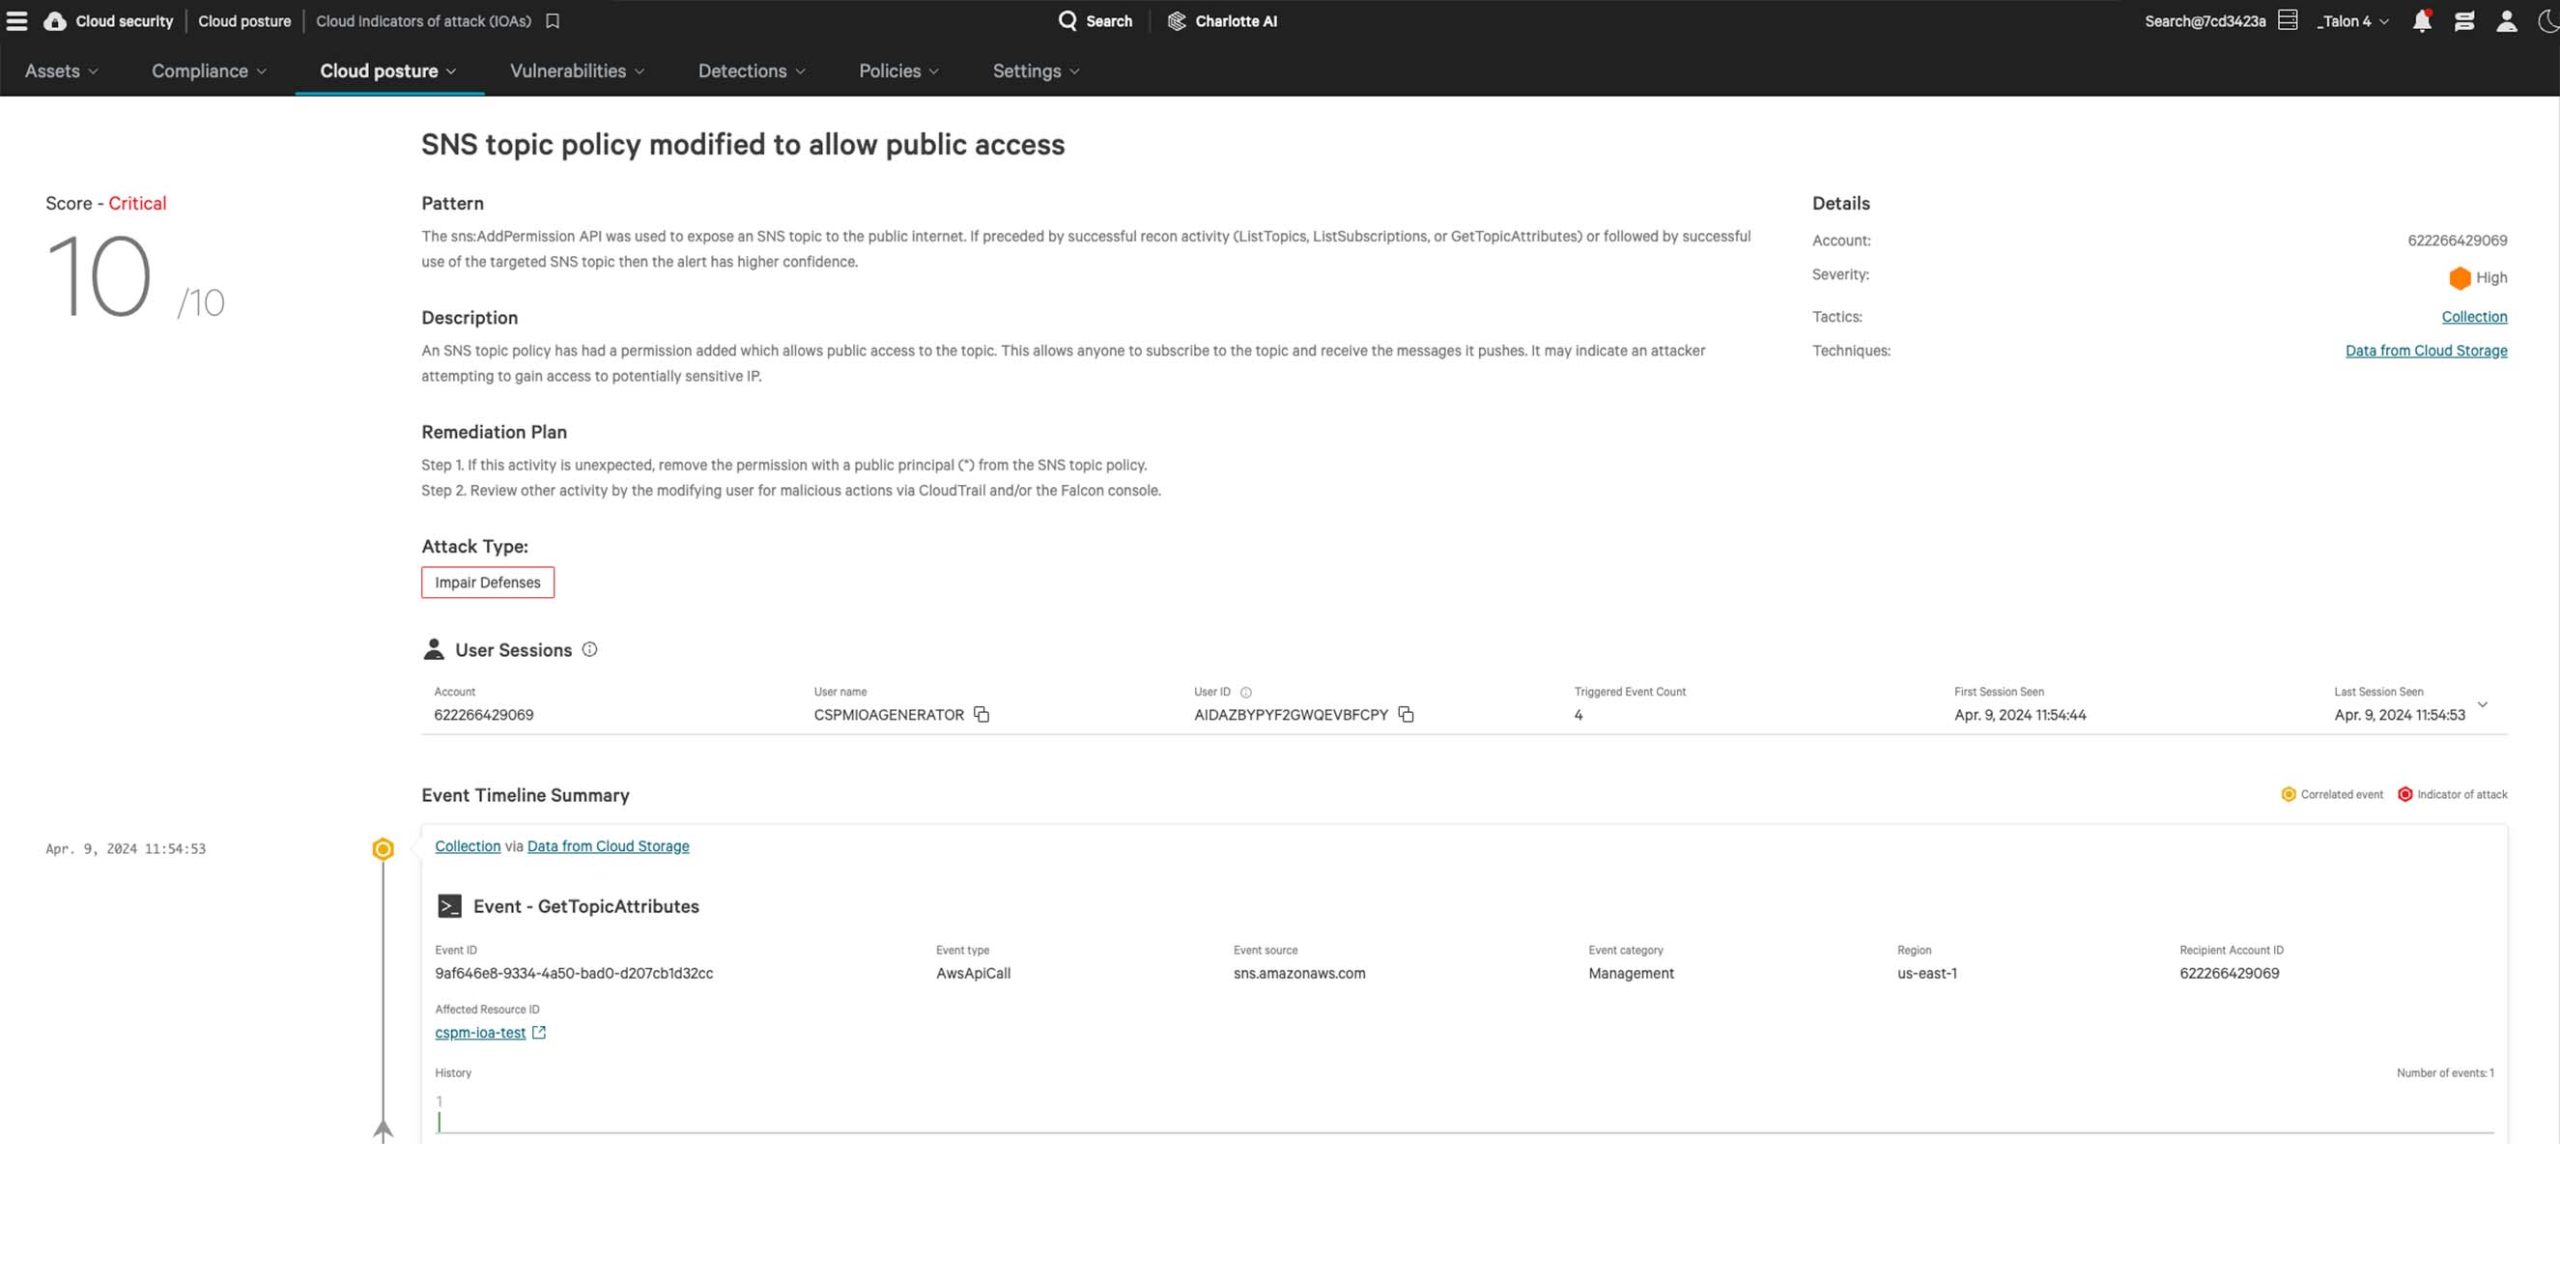Toggle dark mode moon icon
Image resolution: width=2560 pixels, height=1282 pixels.
click(2548, 20)
